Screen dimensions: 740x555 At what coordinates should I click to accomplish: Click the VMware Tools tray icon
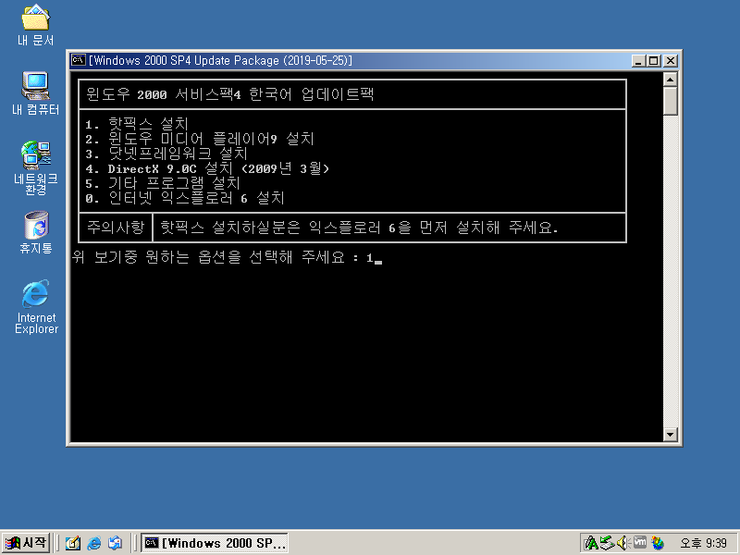pos(639,543)
